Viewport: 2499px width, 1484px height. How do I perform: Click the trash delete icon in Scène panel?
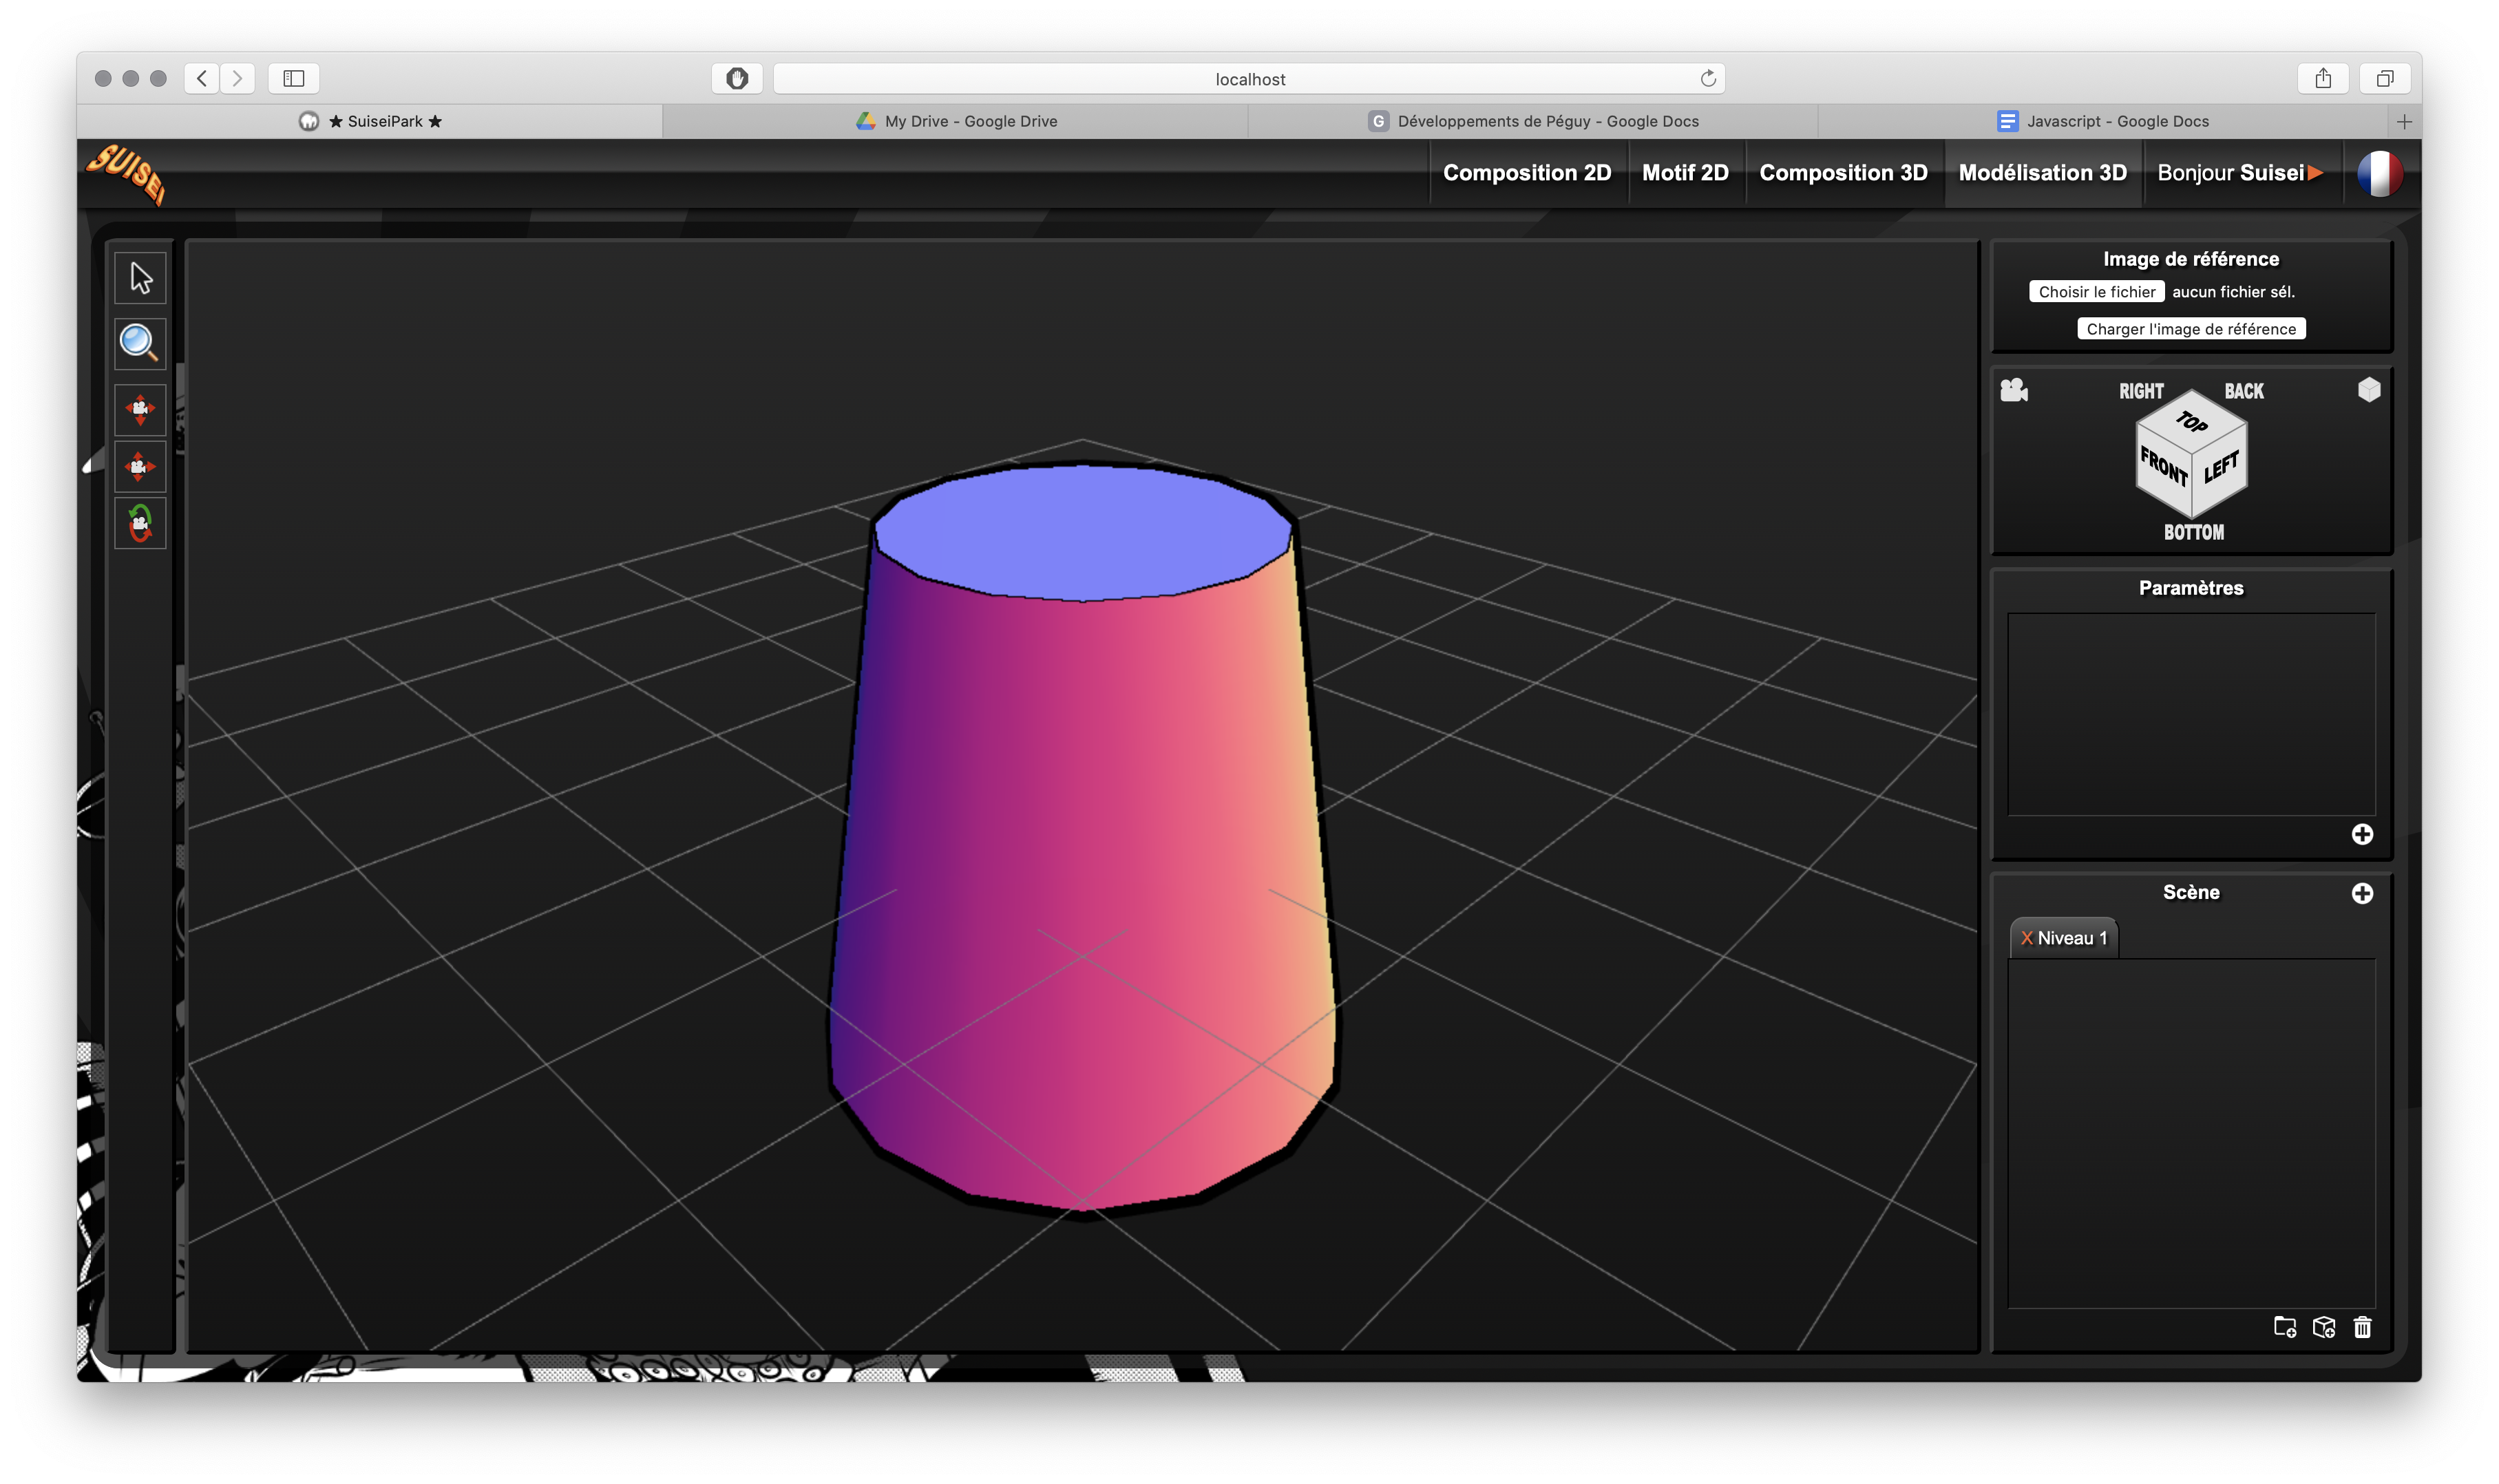(x=2361, y=1327)
